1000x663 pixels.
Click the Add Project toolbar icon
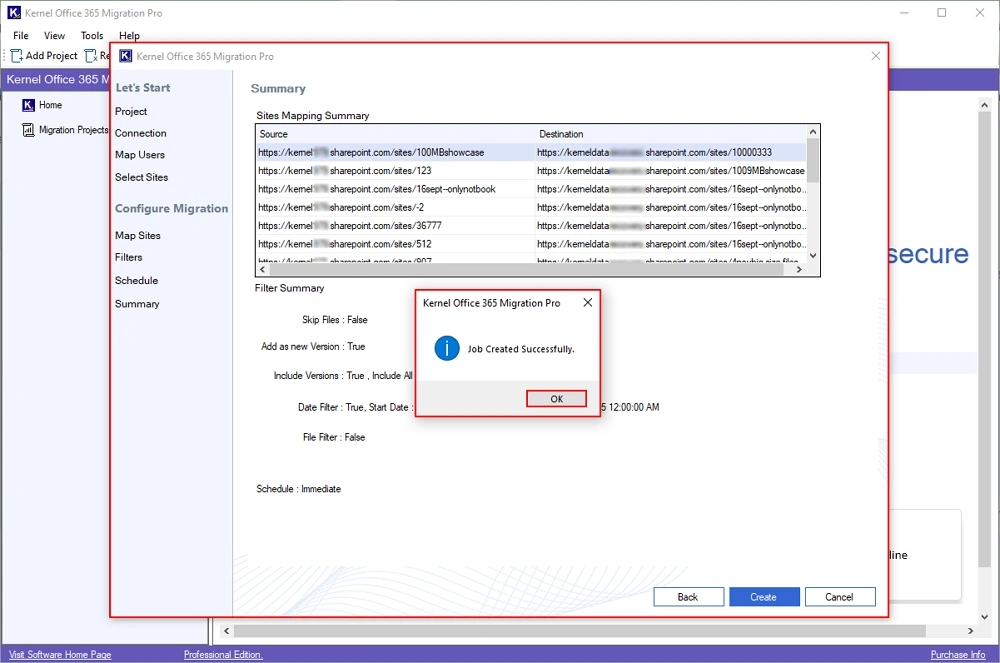click(17, 56)
